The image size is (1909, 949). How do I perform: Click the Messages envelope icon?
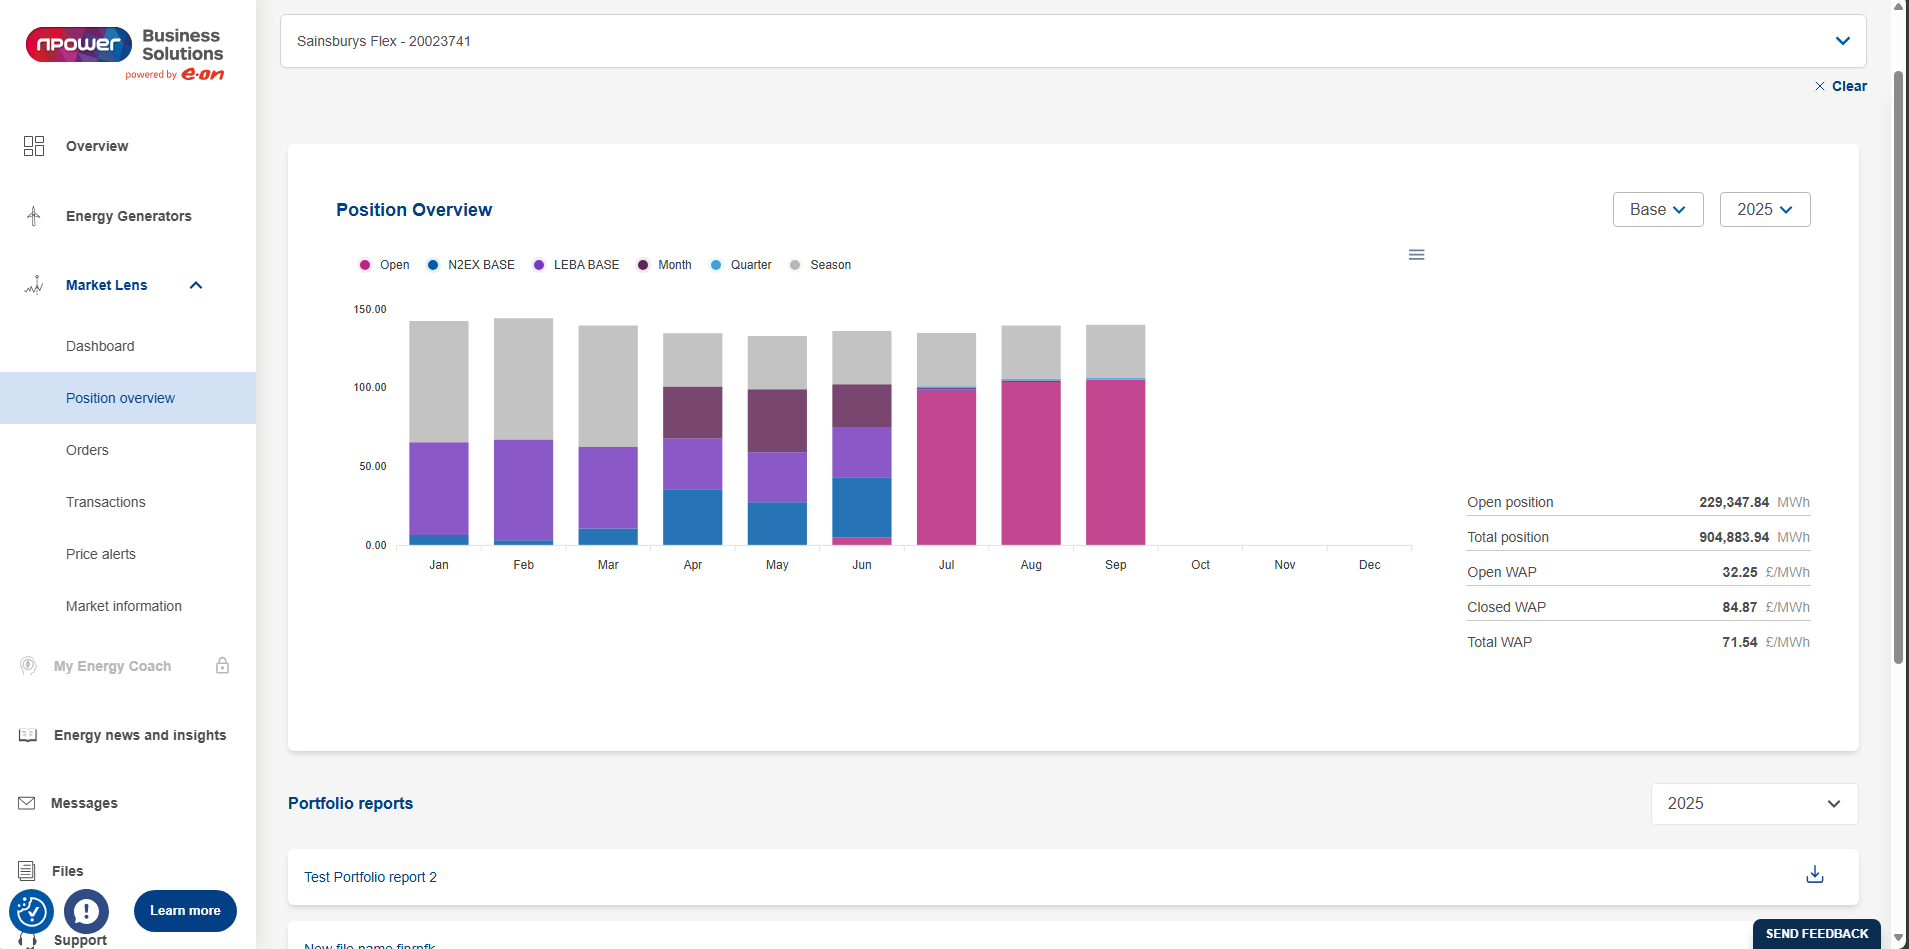[27, 803]
